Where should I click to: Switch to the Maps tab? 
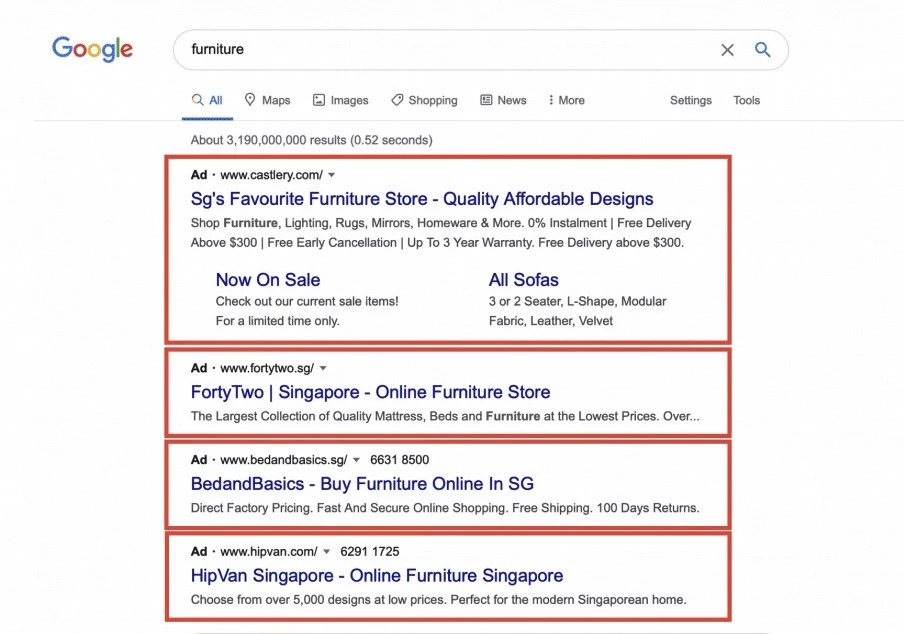268,100
